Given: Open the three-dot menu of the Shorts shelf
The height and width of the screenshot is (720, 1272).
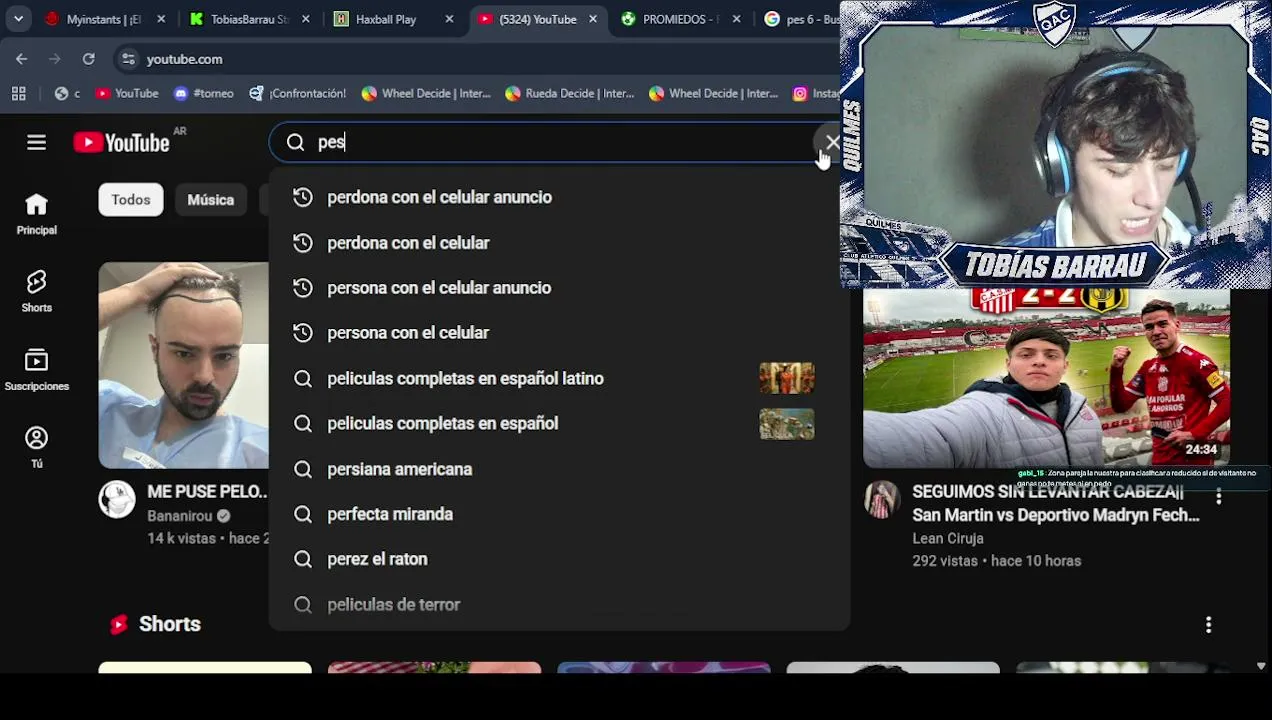Looking at the screenshot, I should click(x=1208, y=625).
